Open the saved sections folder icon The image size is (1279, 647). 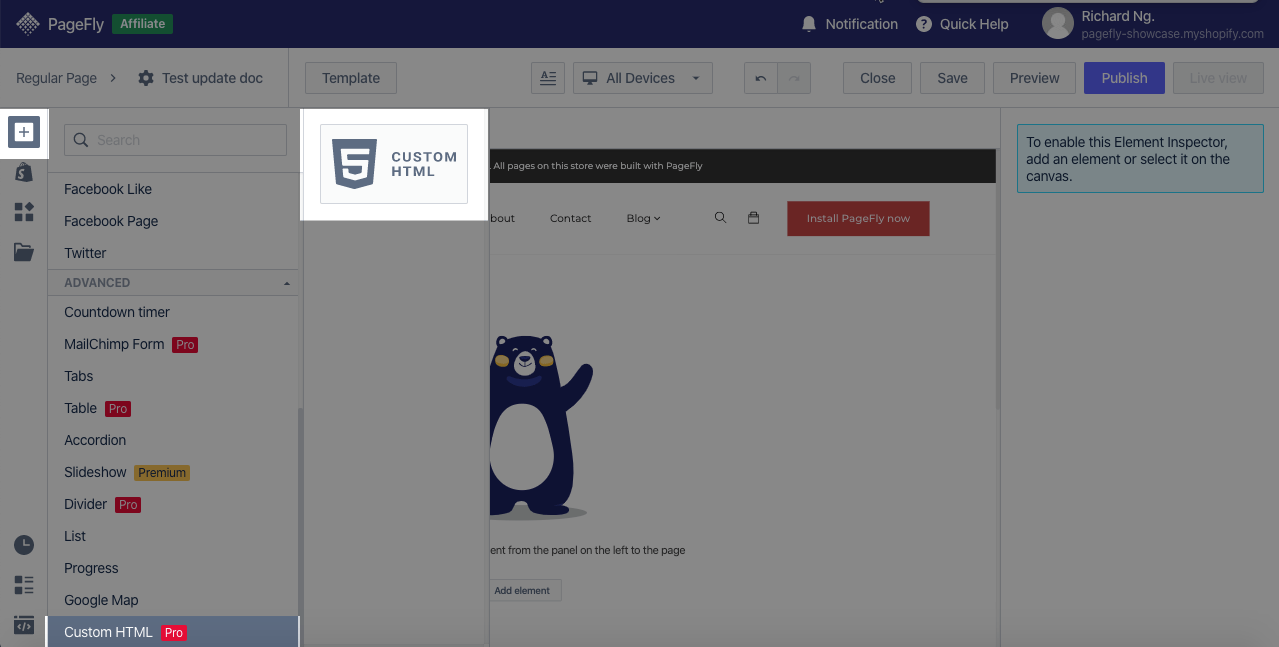point(24,252)
